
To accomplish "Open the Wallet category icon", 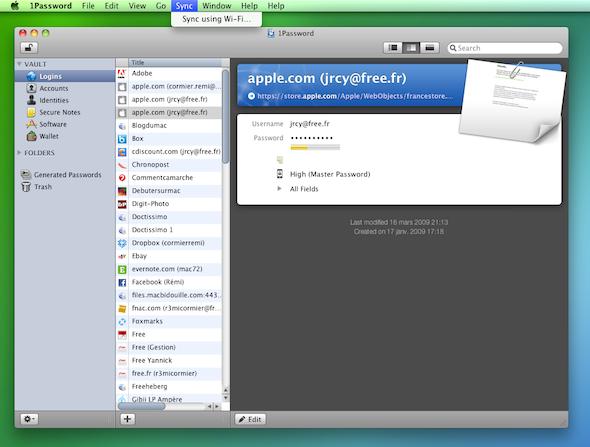I will pos(31,136).
